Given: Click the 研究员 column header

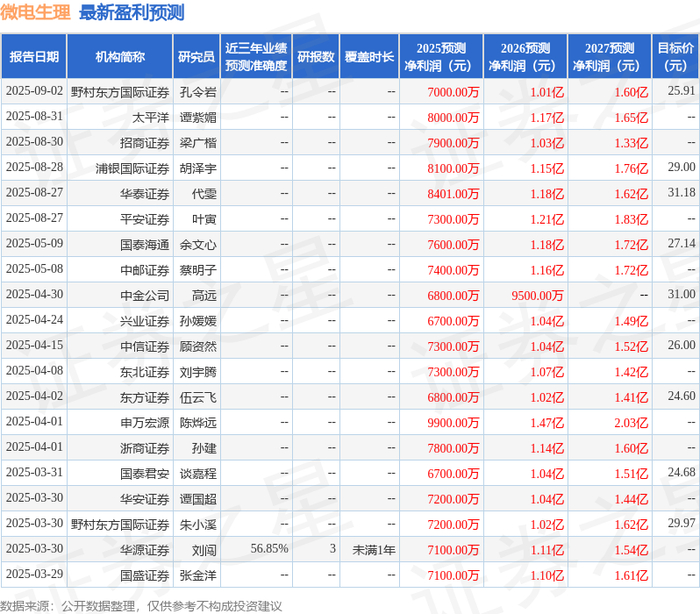Looking at the screenshot, I should (196, 57).
